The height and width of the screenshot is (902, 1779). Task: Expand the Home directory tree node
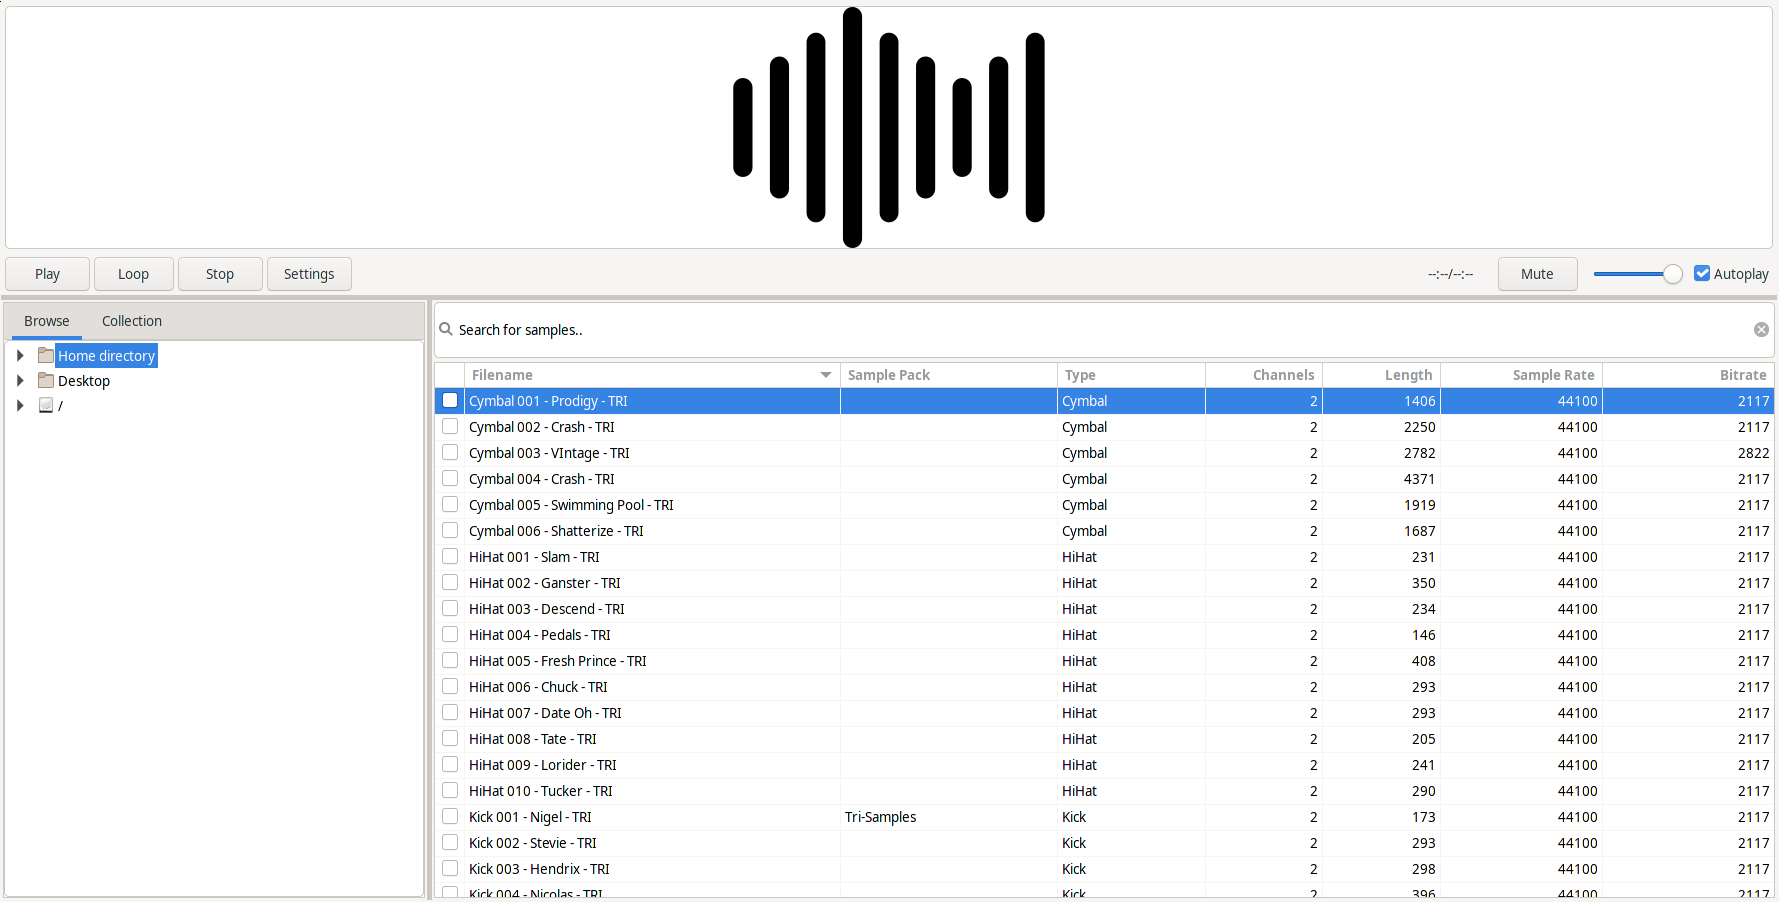pyautogui.click(x=20, y=355)
